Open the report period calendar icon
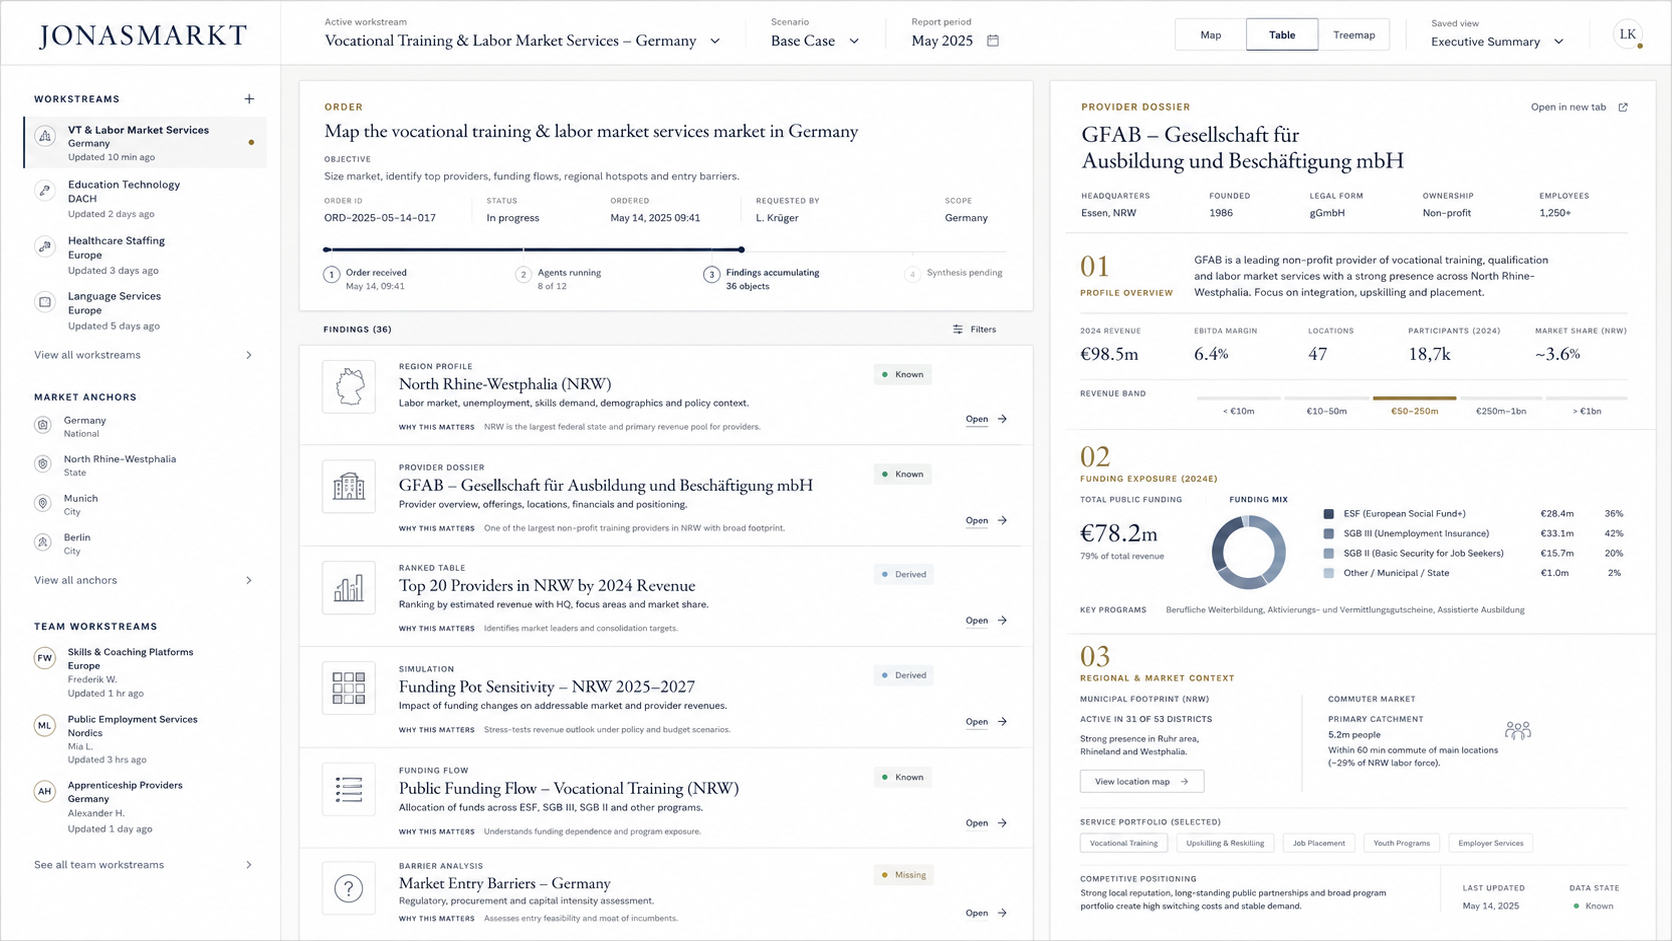This screenshot has height=941, width=1672. pos(993,41)
